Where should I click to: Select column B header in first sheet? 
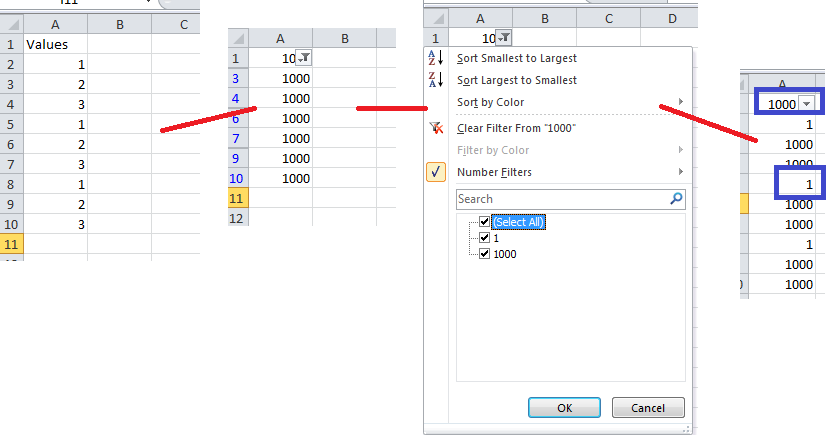[119, 24]
